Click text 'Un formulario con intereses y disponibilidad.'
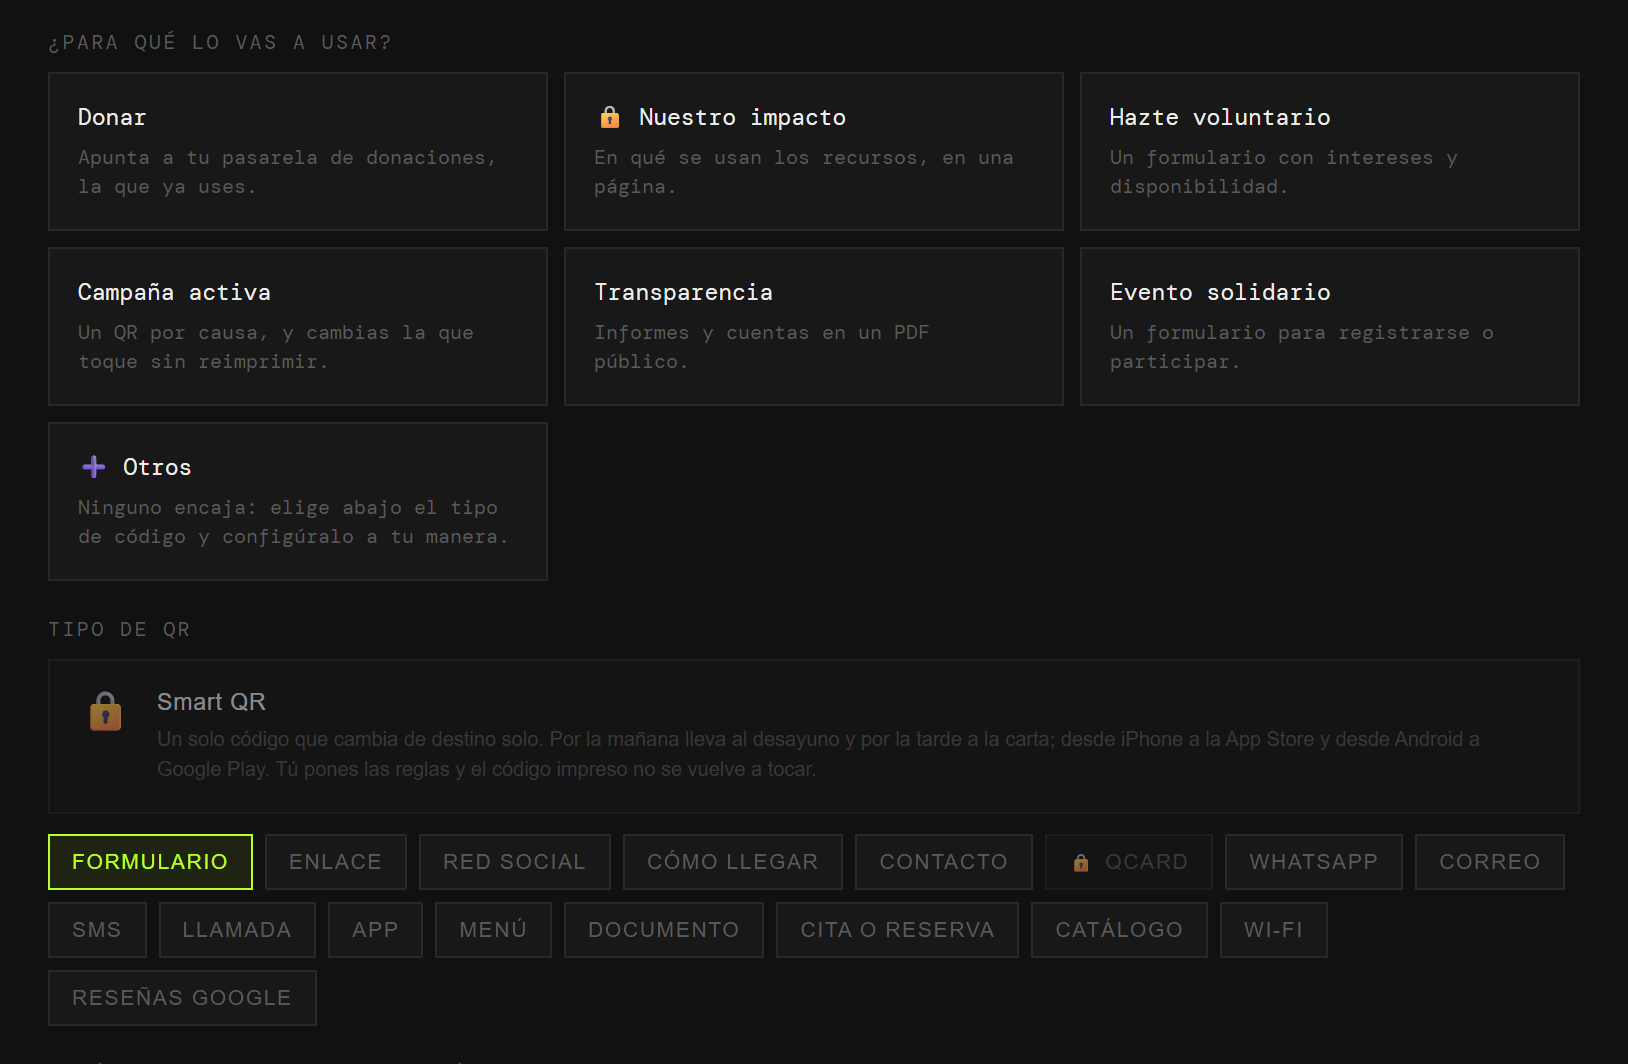 1284,172
